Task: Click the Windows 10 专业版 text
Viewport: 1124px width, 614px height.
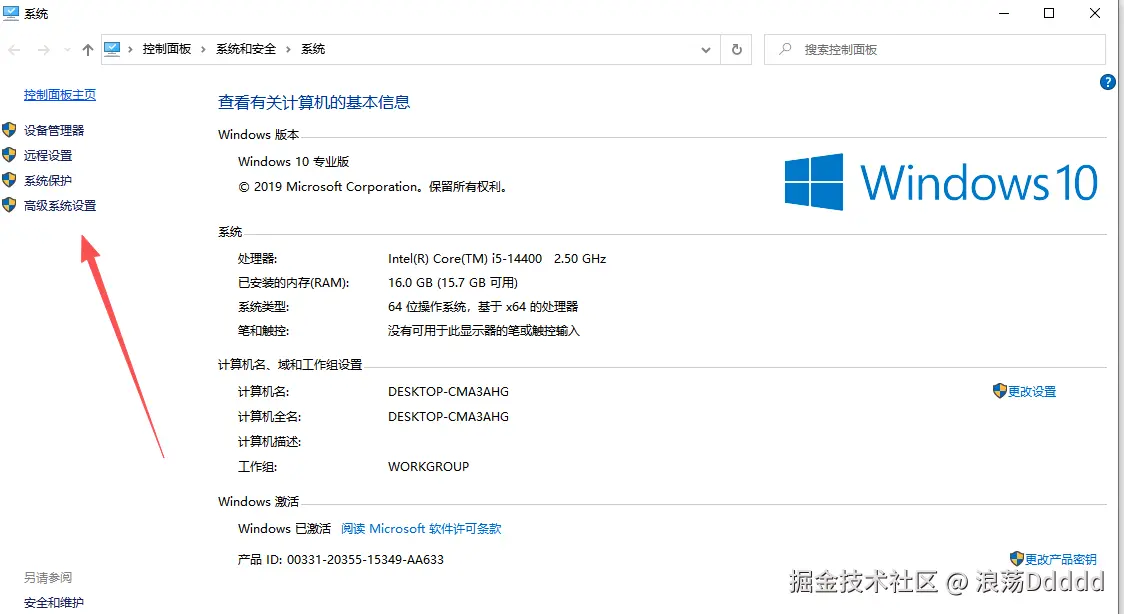Action: pos(294,162)
